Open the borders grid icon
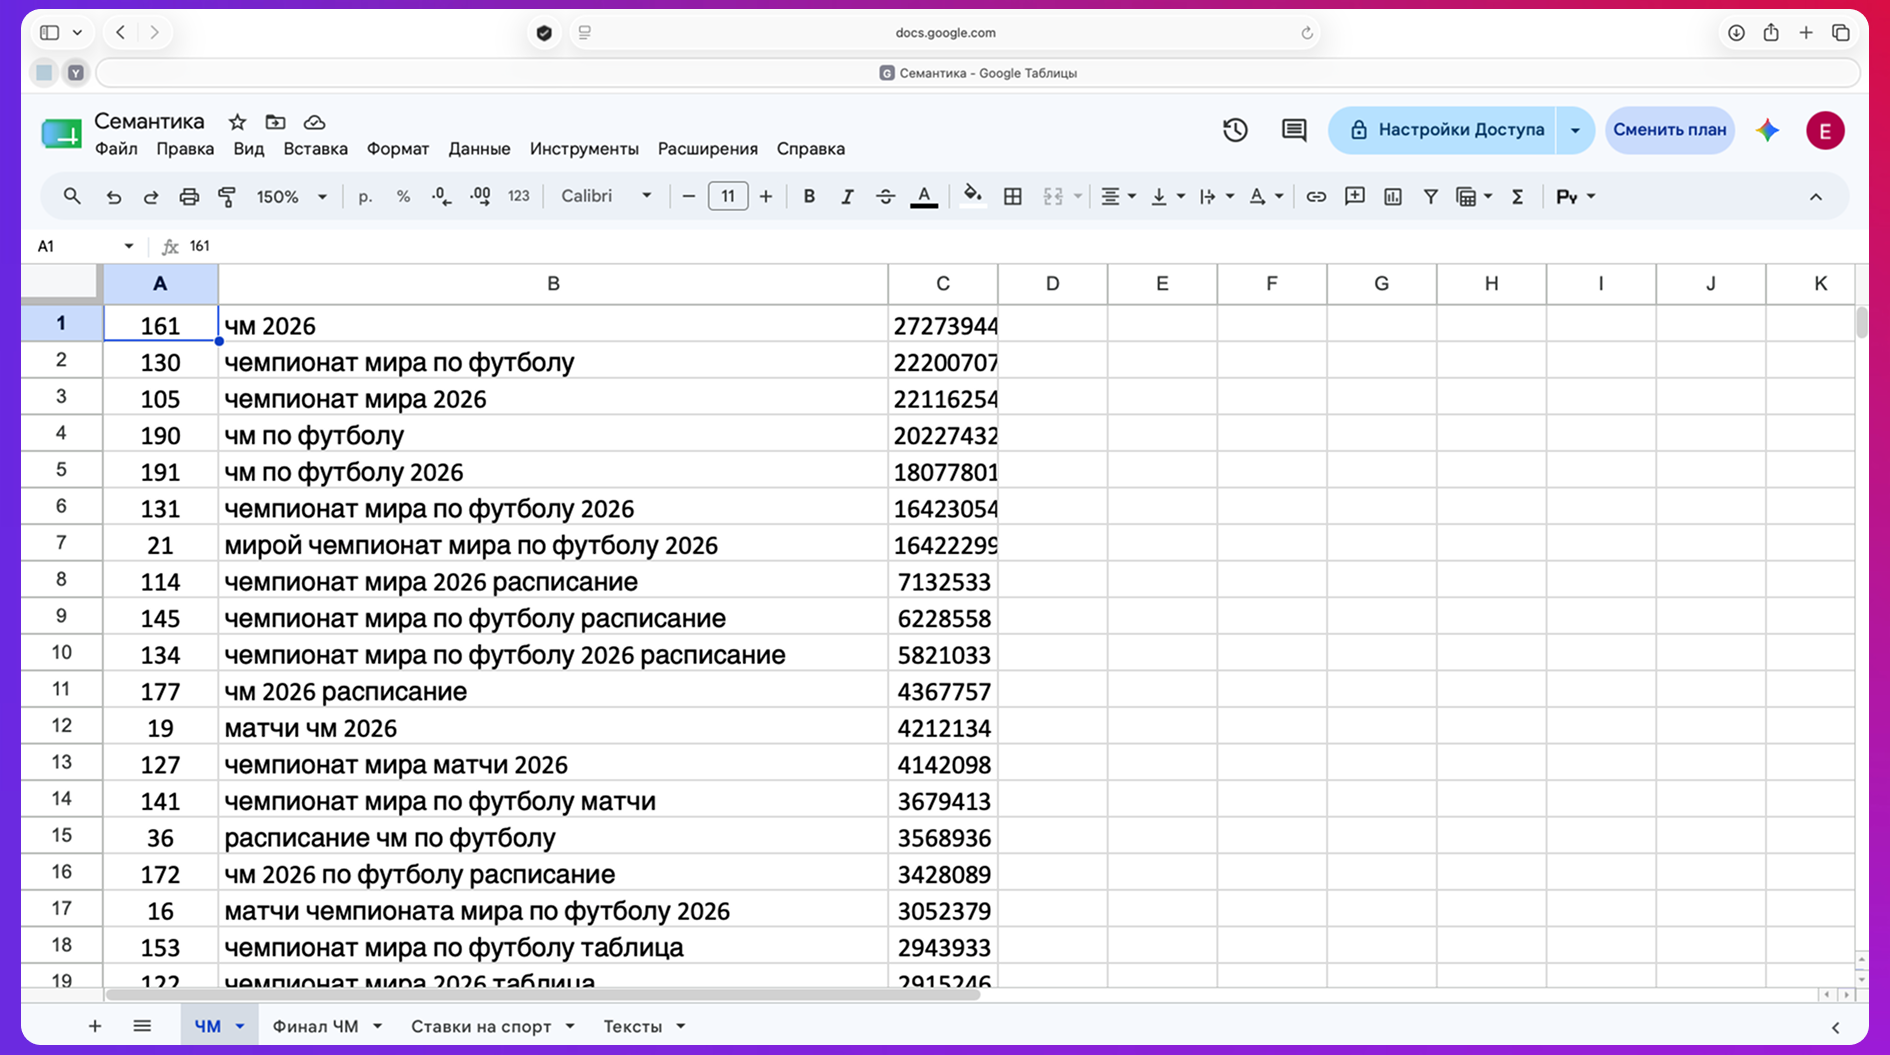 coord(1012,197)
